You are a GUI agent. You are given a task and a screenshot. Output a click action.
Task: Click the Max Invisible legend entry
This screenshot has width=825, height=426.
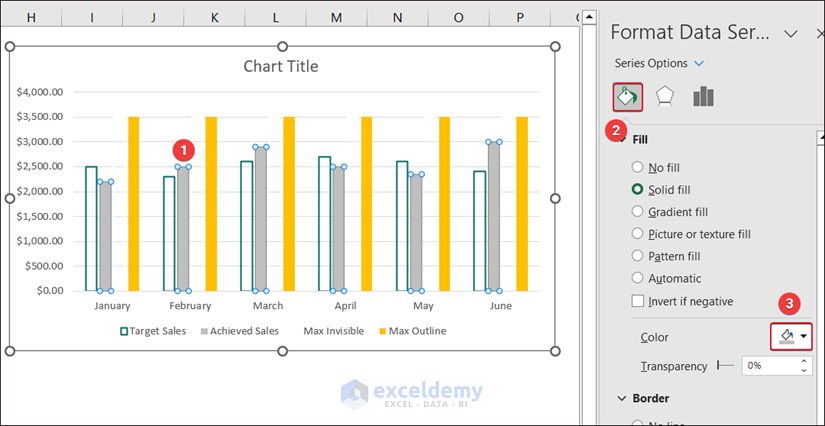coord(334,331)
